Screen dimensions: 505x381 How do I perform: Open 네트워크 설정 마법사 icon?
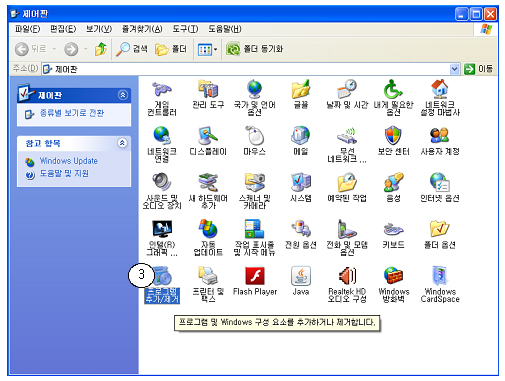[x=440, y=89]
